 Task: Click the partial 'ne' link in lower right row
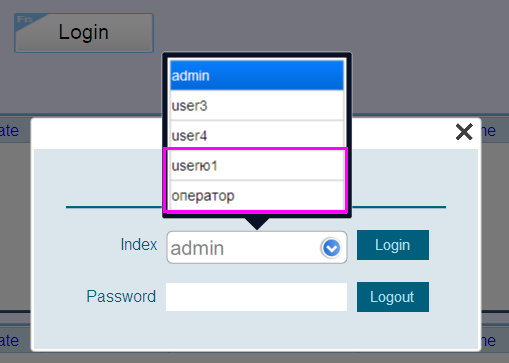click(488, 341)
